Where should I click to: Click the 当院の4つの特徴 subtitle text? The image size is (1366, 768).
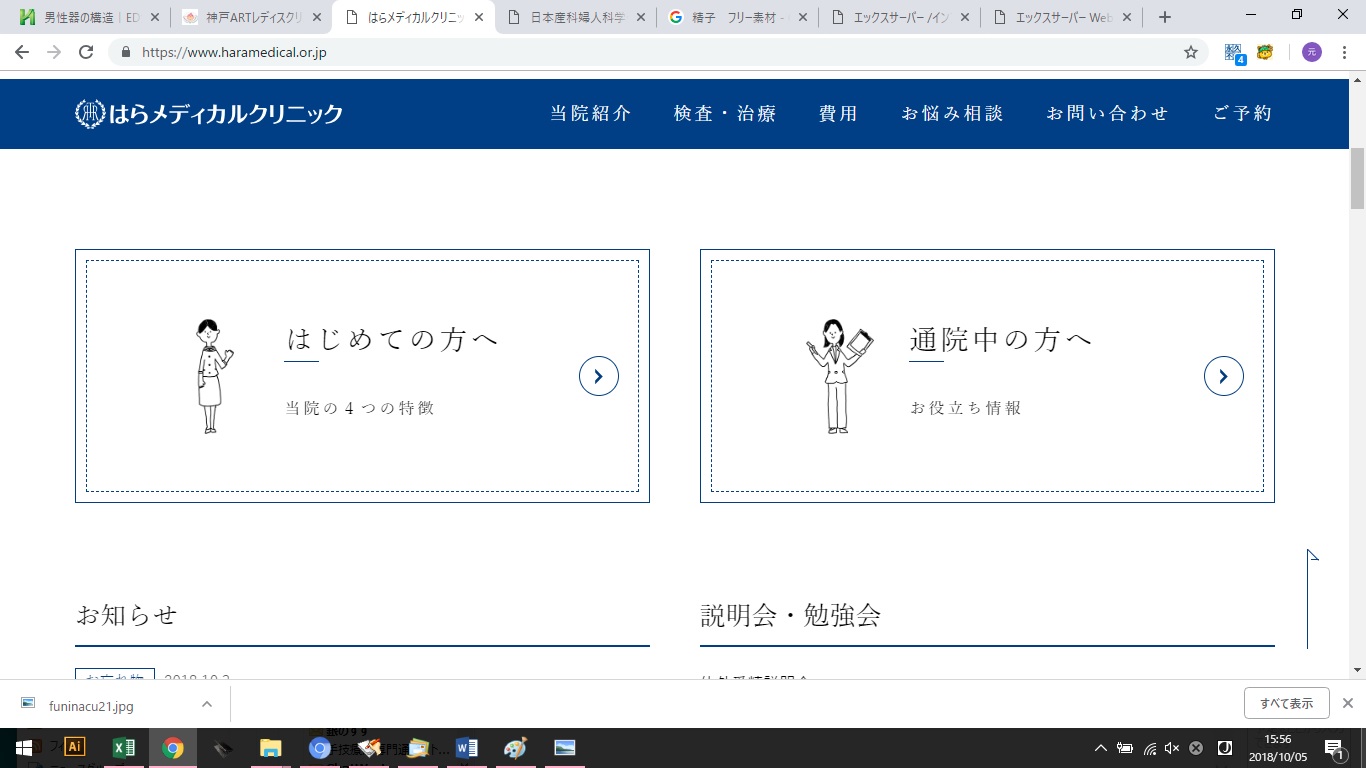[360, 408]
